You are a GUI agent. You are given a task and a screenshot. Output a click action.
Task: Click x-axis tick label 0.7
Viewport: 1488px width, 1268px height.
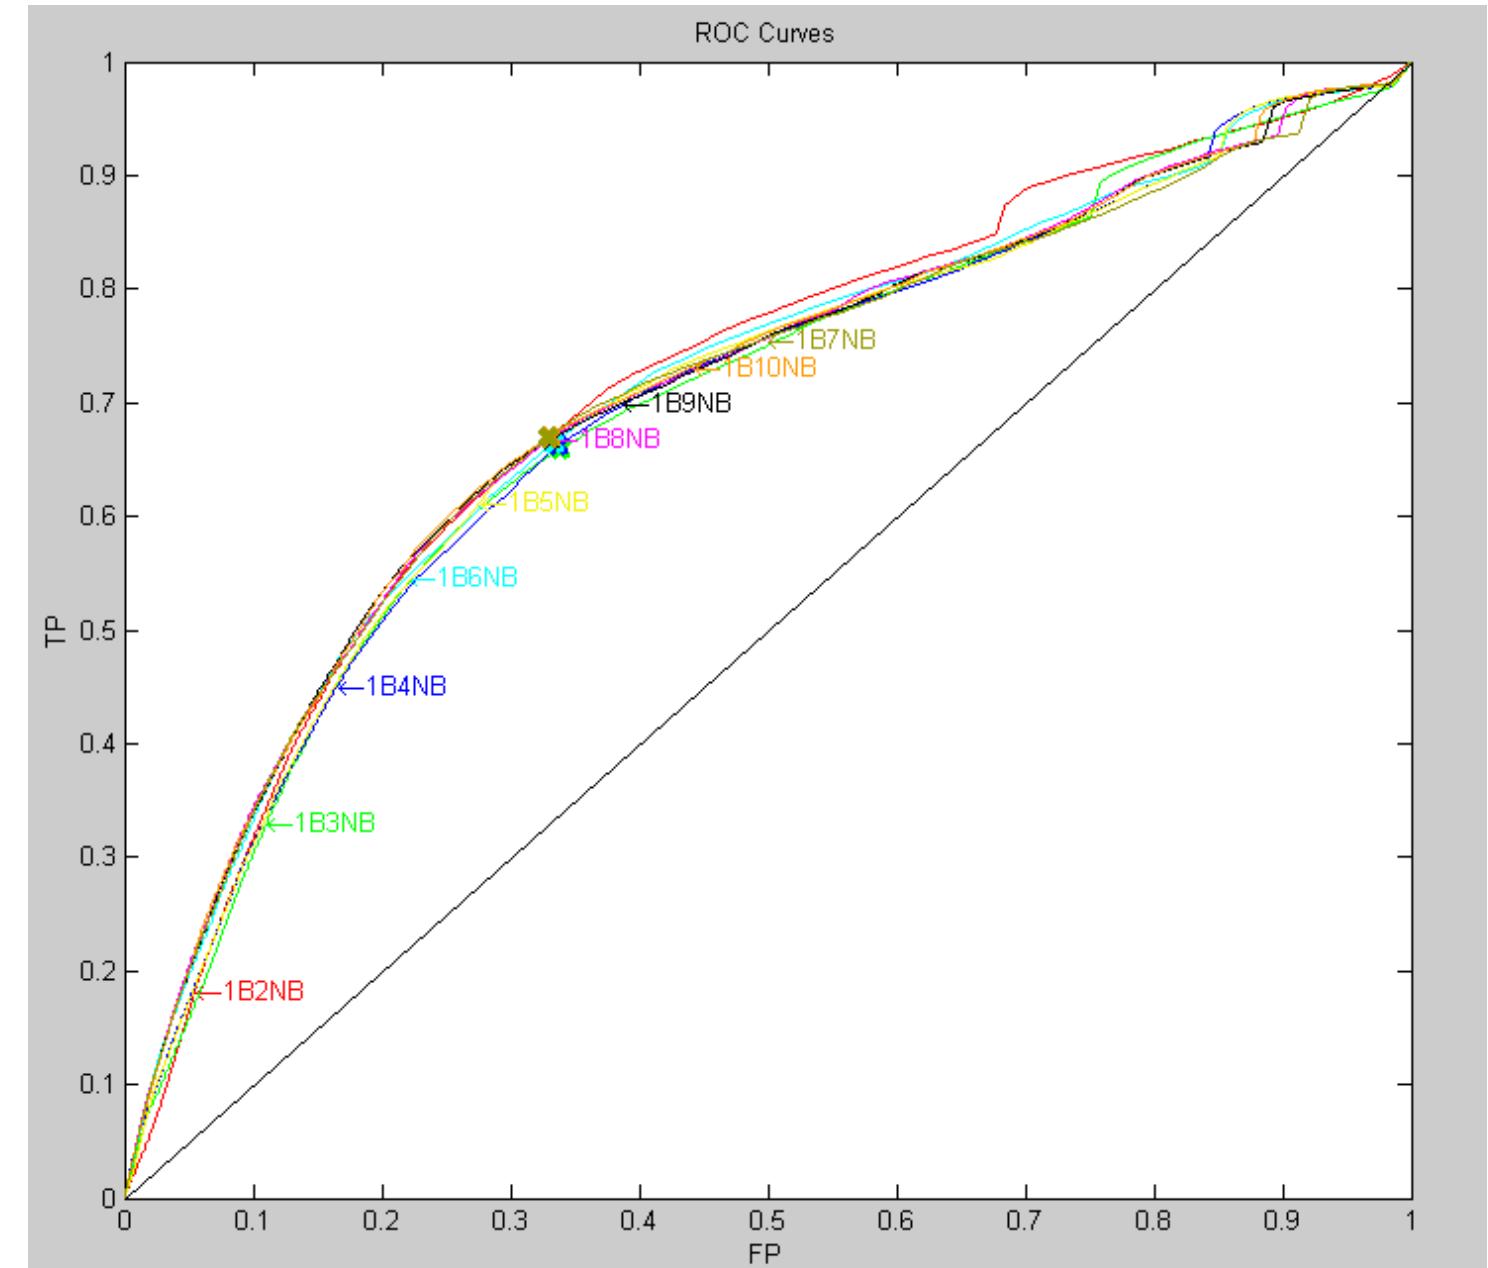click(x=1026, y=1222)
